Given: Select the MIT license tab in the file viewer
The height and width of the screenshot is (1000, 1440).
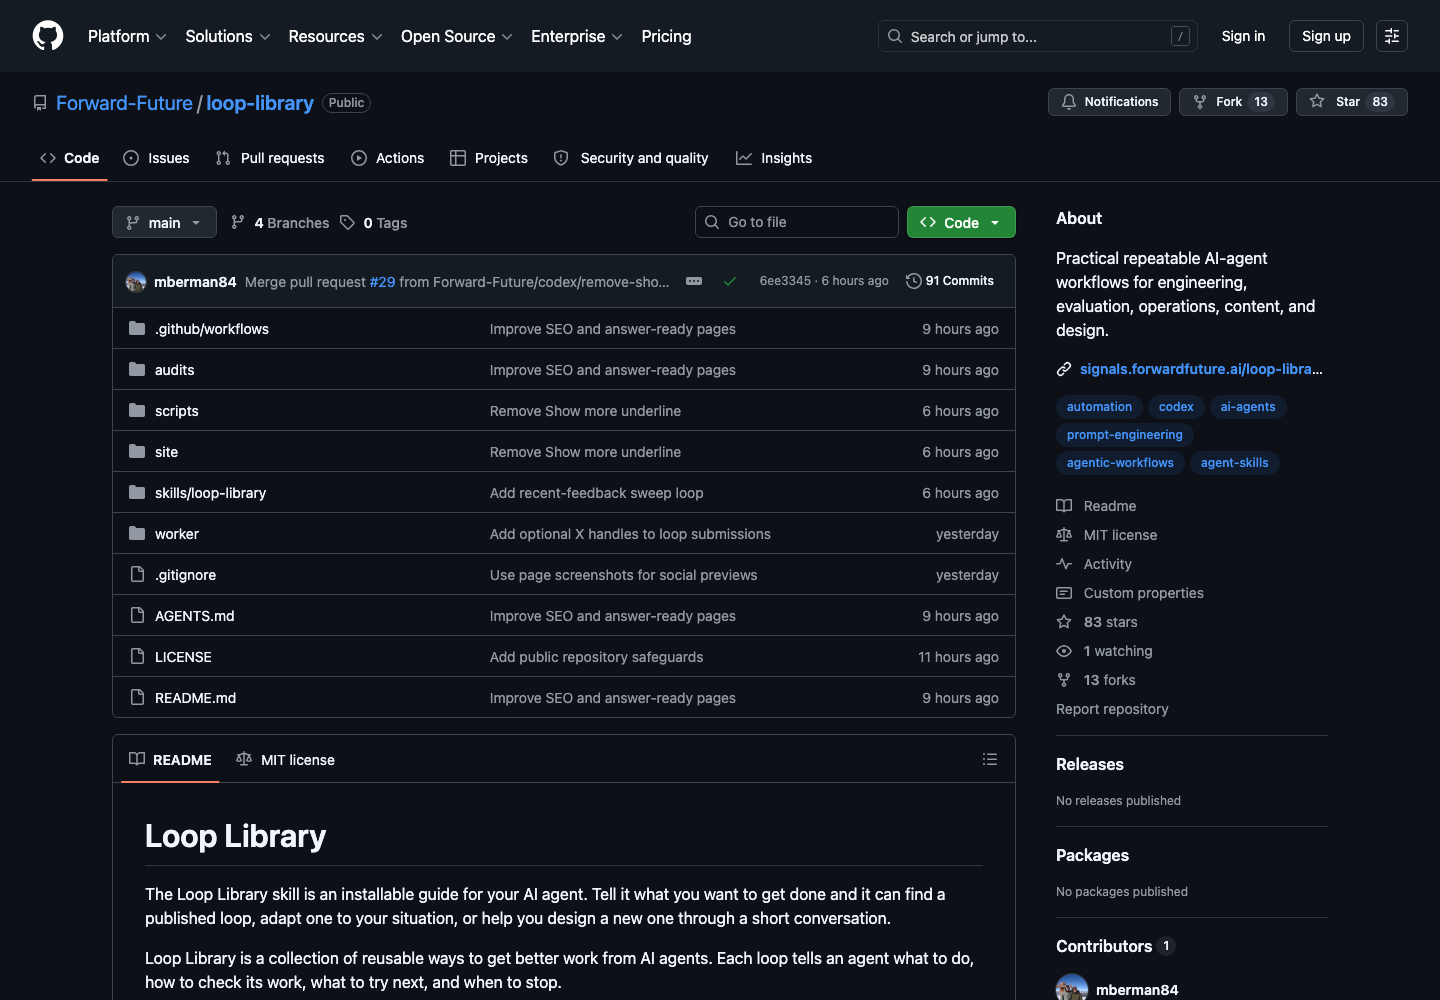Looking at the screenshot, I should 285,760.
